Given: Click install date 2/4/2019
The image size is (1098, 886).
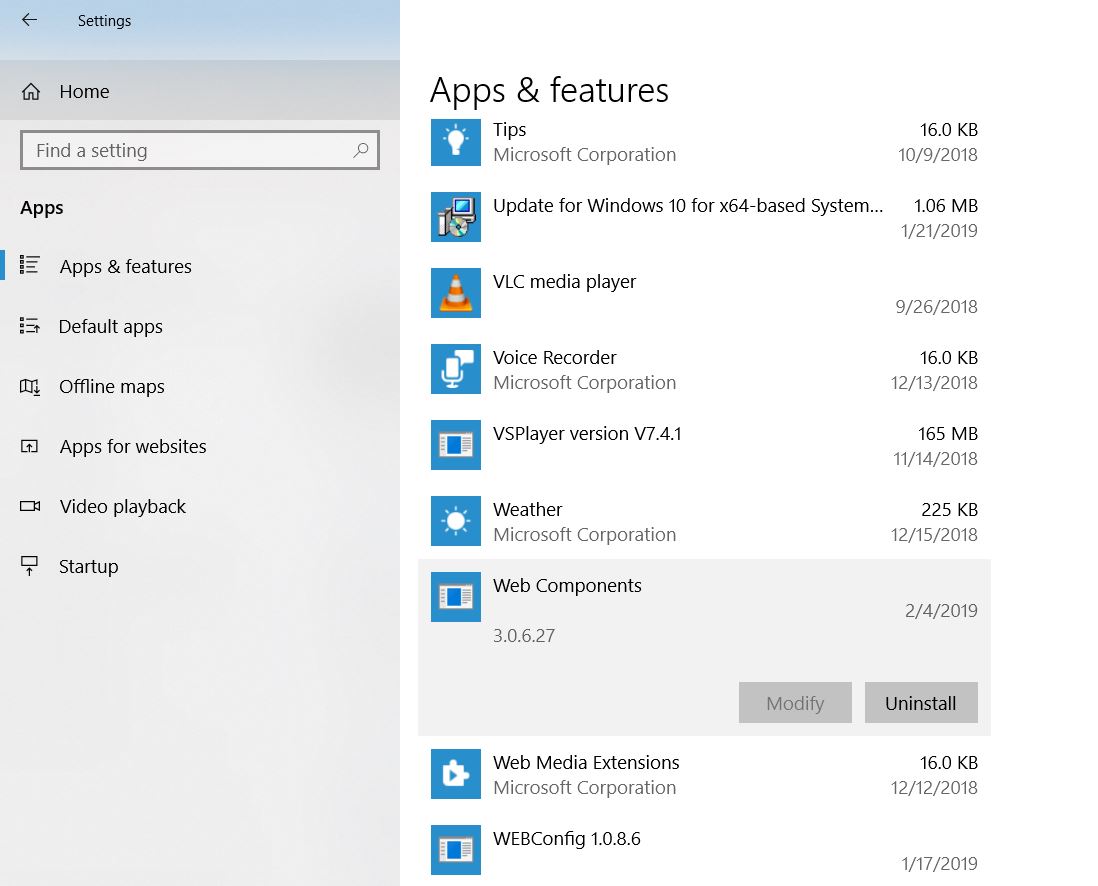Looking at the screenshot, I should click(941, 610).
